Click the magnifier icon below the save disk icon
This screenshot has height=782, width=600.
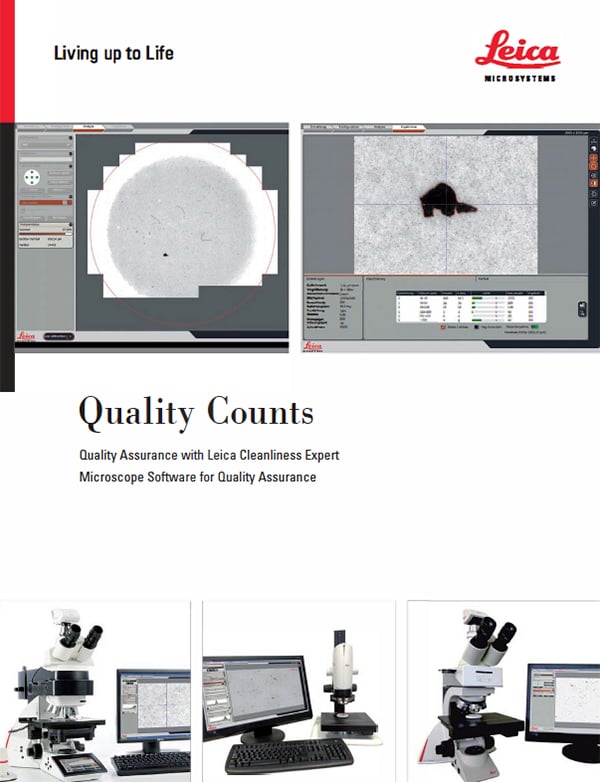click(582, 313)
